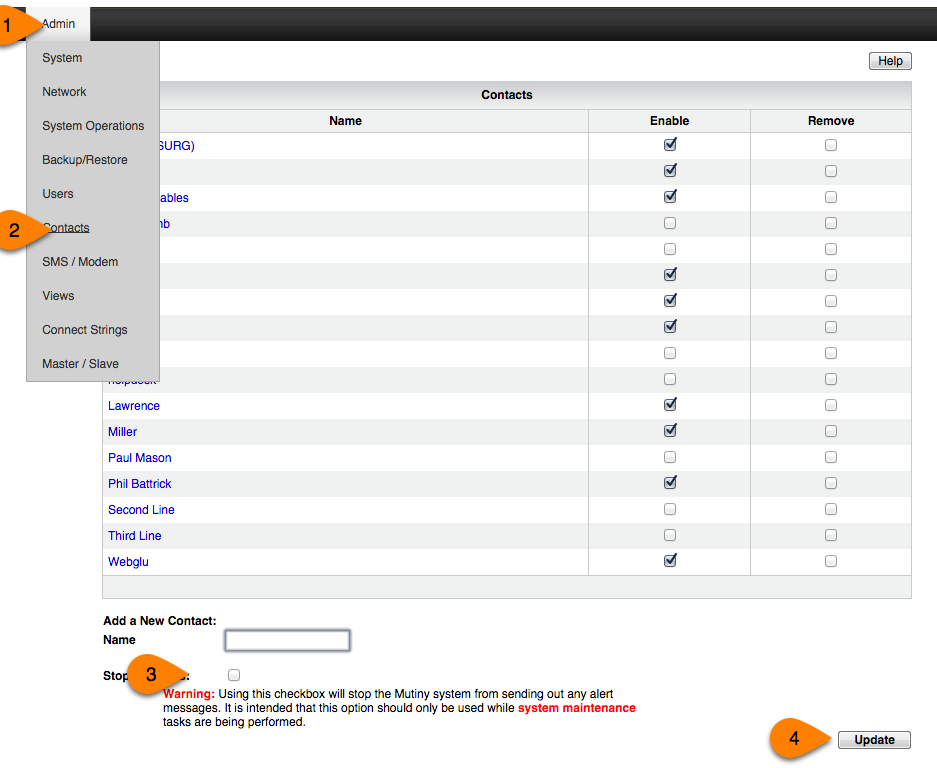Mark Miller for removal

[x=831, y=431]
